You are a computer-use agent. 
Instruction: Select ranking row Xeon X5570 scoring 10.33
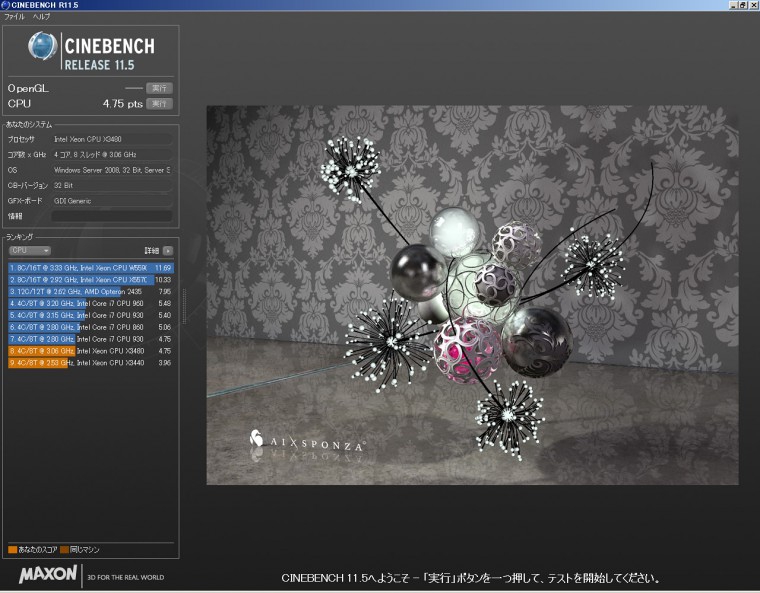click(x=91, y=280)
